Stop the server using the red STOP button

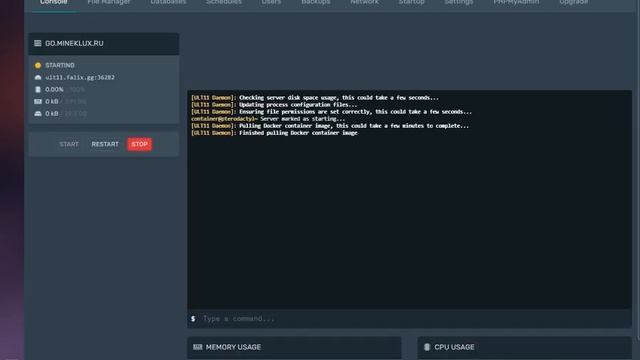pos(140,144)
